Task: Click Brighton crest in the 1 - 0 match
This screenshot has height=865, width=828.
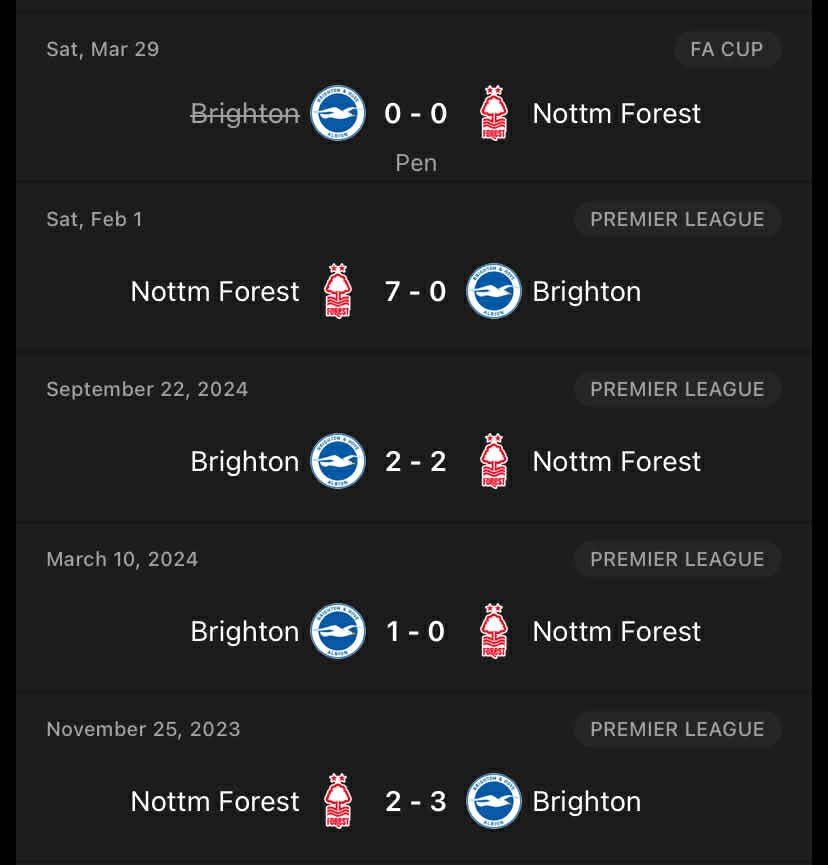Action: [x=337, y=631]
